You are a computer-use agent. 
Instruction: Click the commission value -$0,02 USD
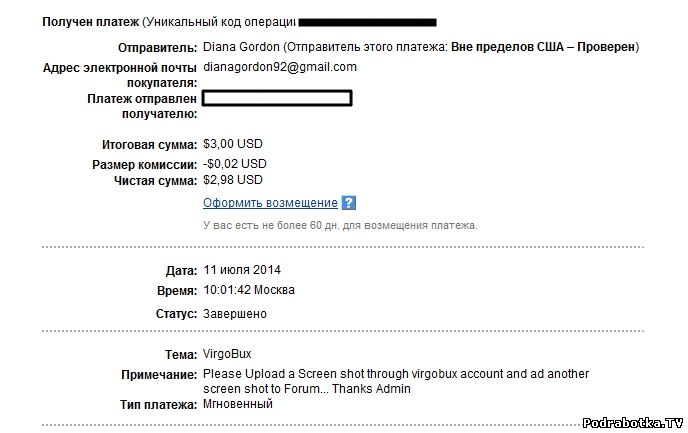click(x=235, y=163)
